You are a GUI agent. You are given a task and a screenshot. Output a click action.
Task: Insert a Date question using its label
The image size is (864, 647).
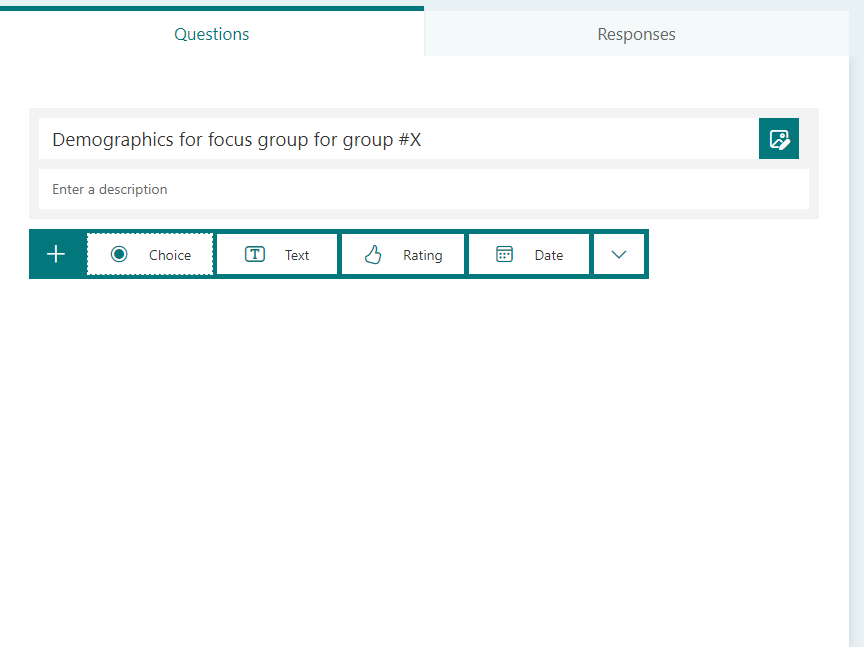(x=548, y=255)
